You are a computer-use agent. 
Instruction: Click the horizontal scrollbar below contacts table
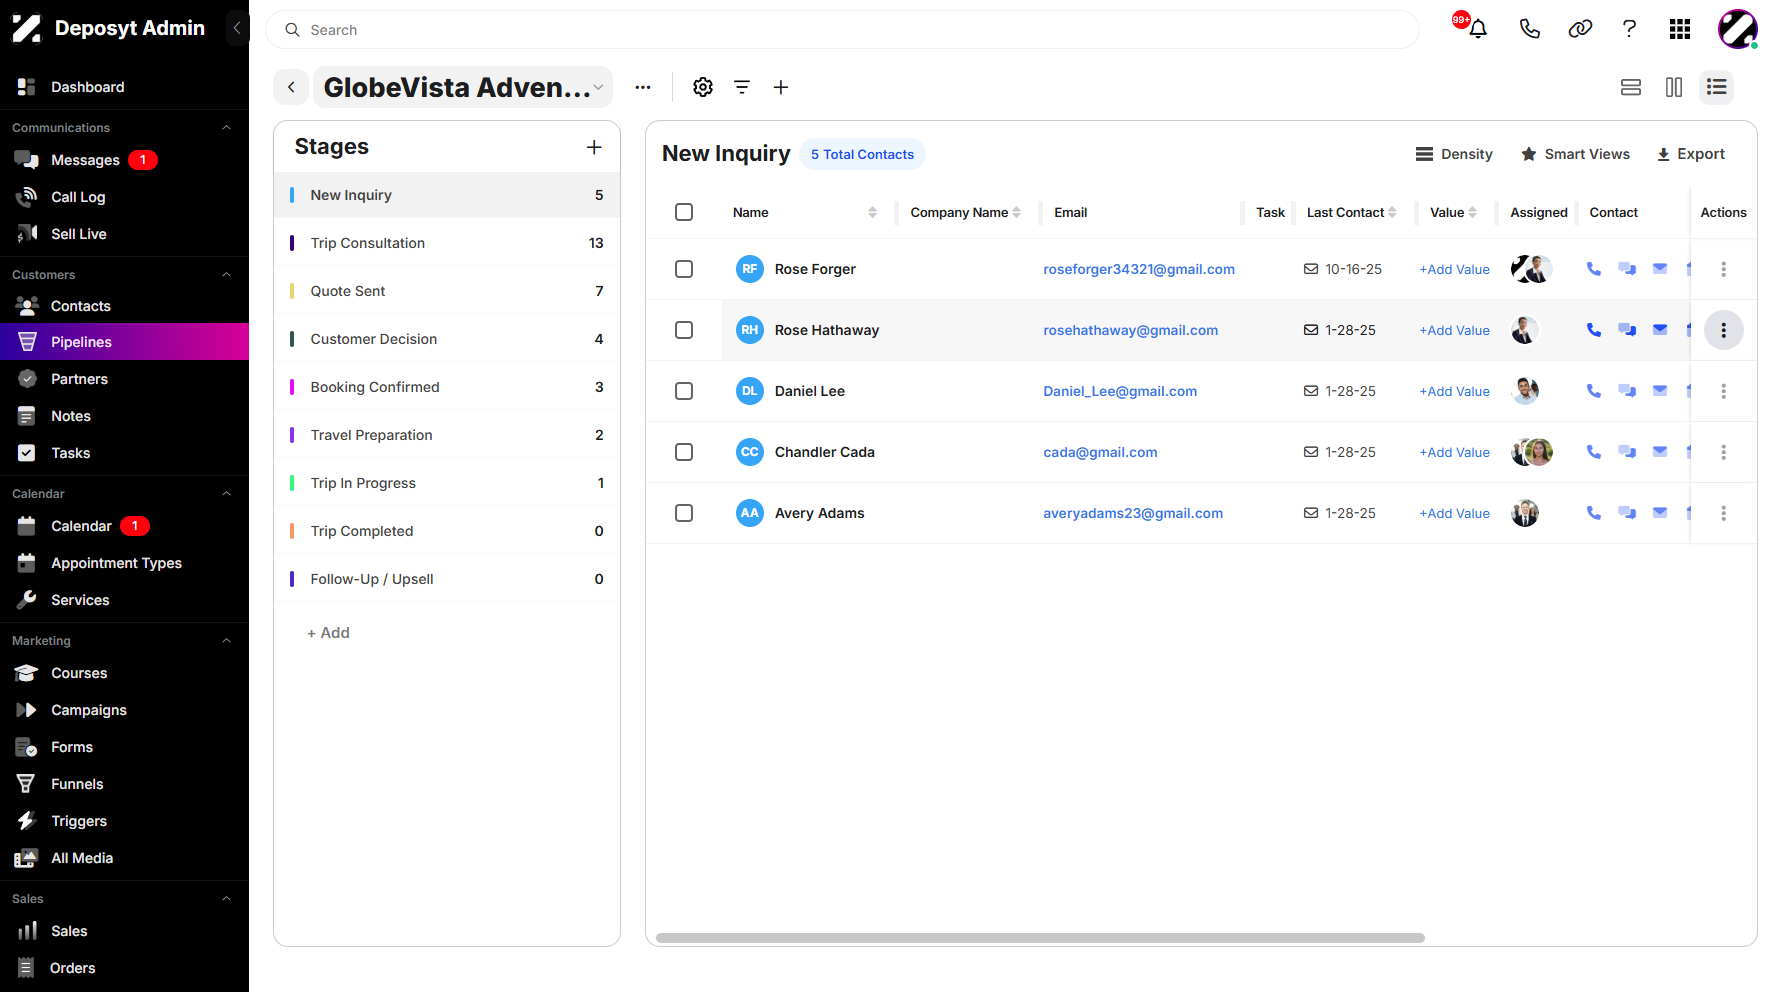coord(1040,938)
